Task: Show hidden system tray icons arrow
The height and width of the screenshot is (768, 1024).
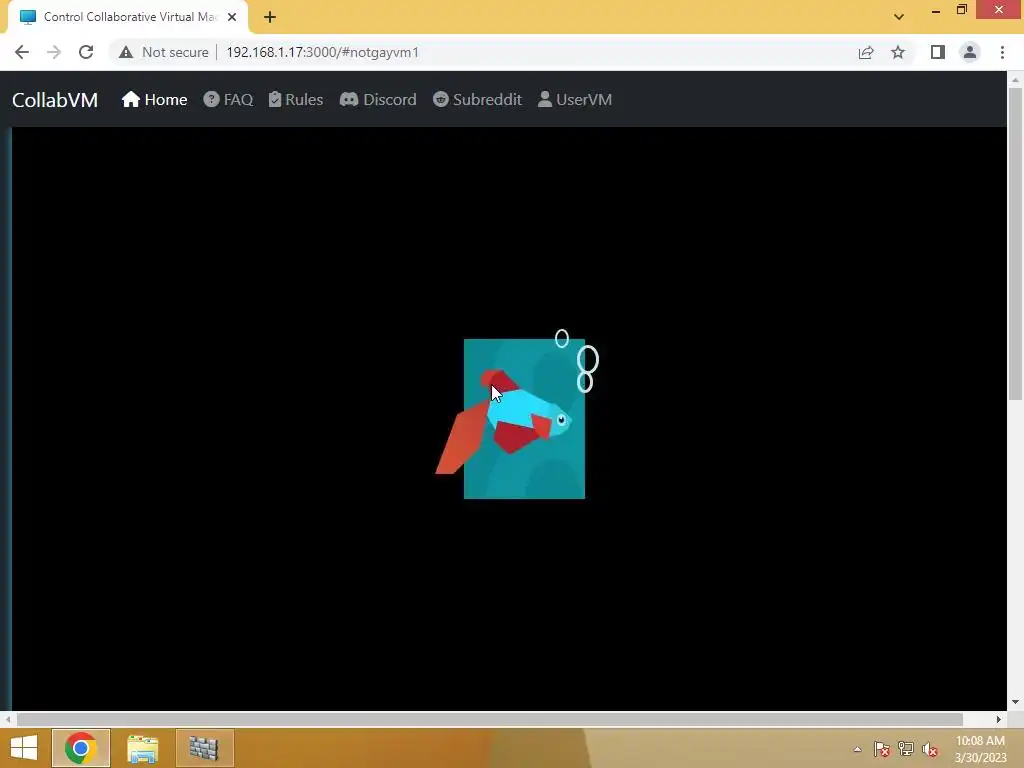Action: click(x=857, y=749)
